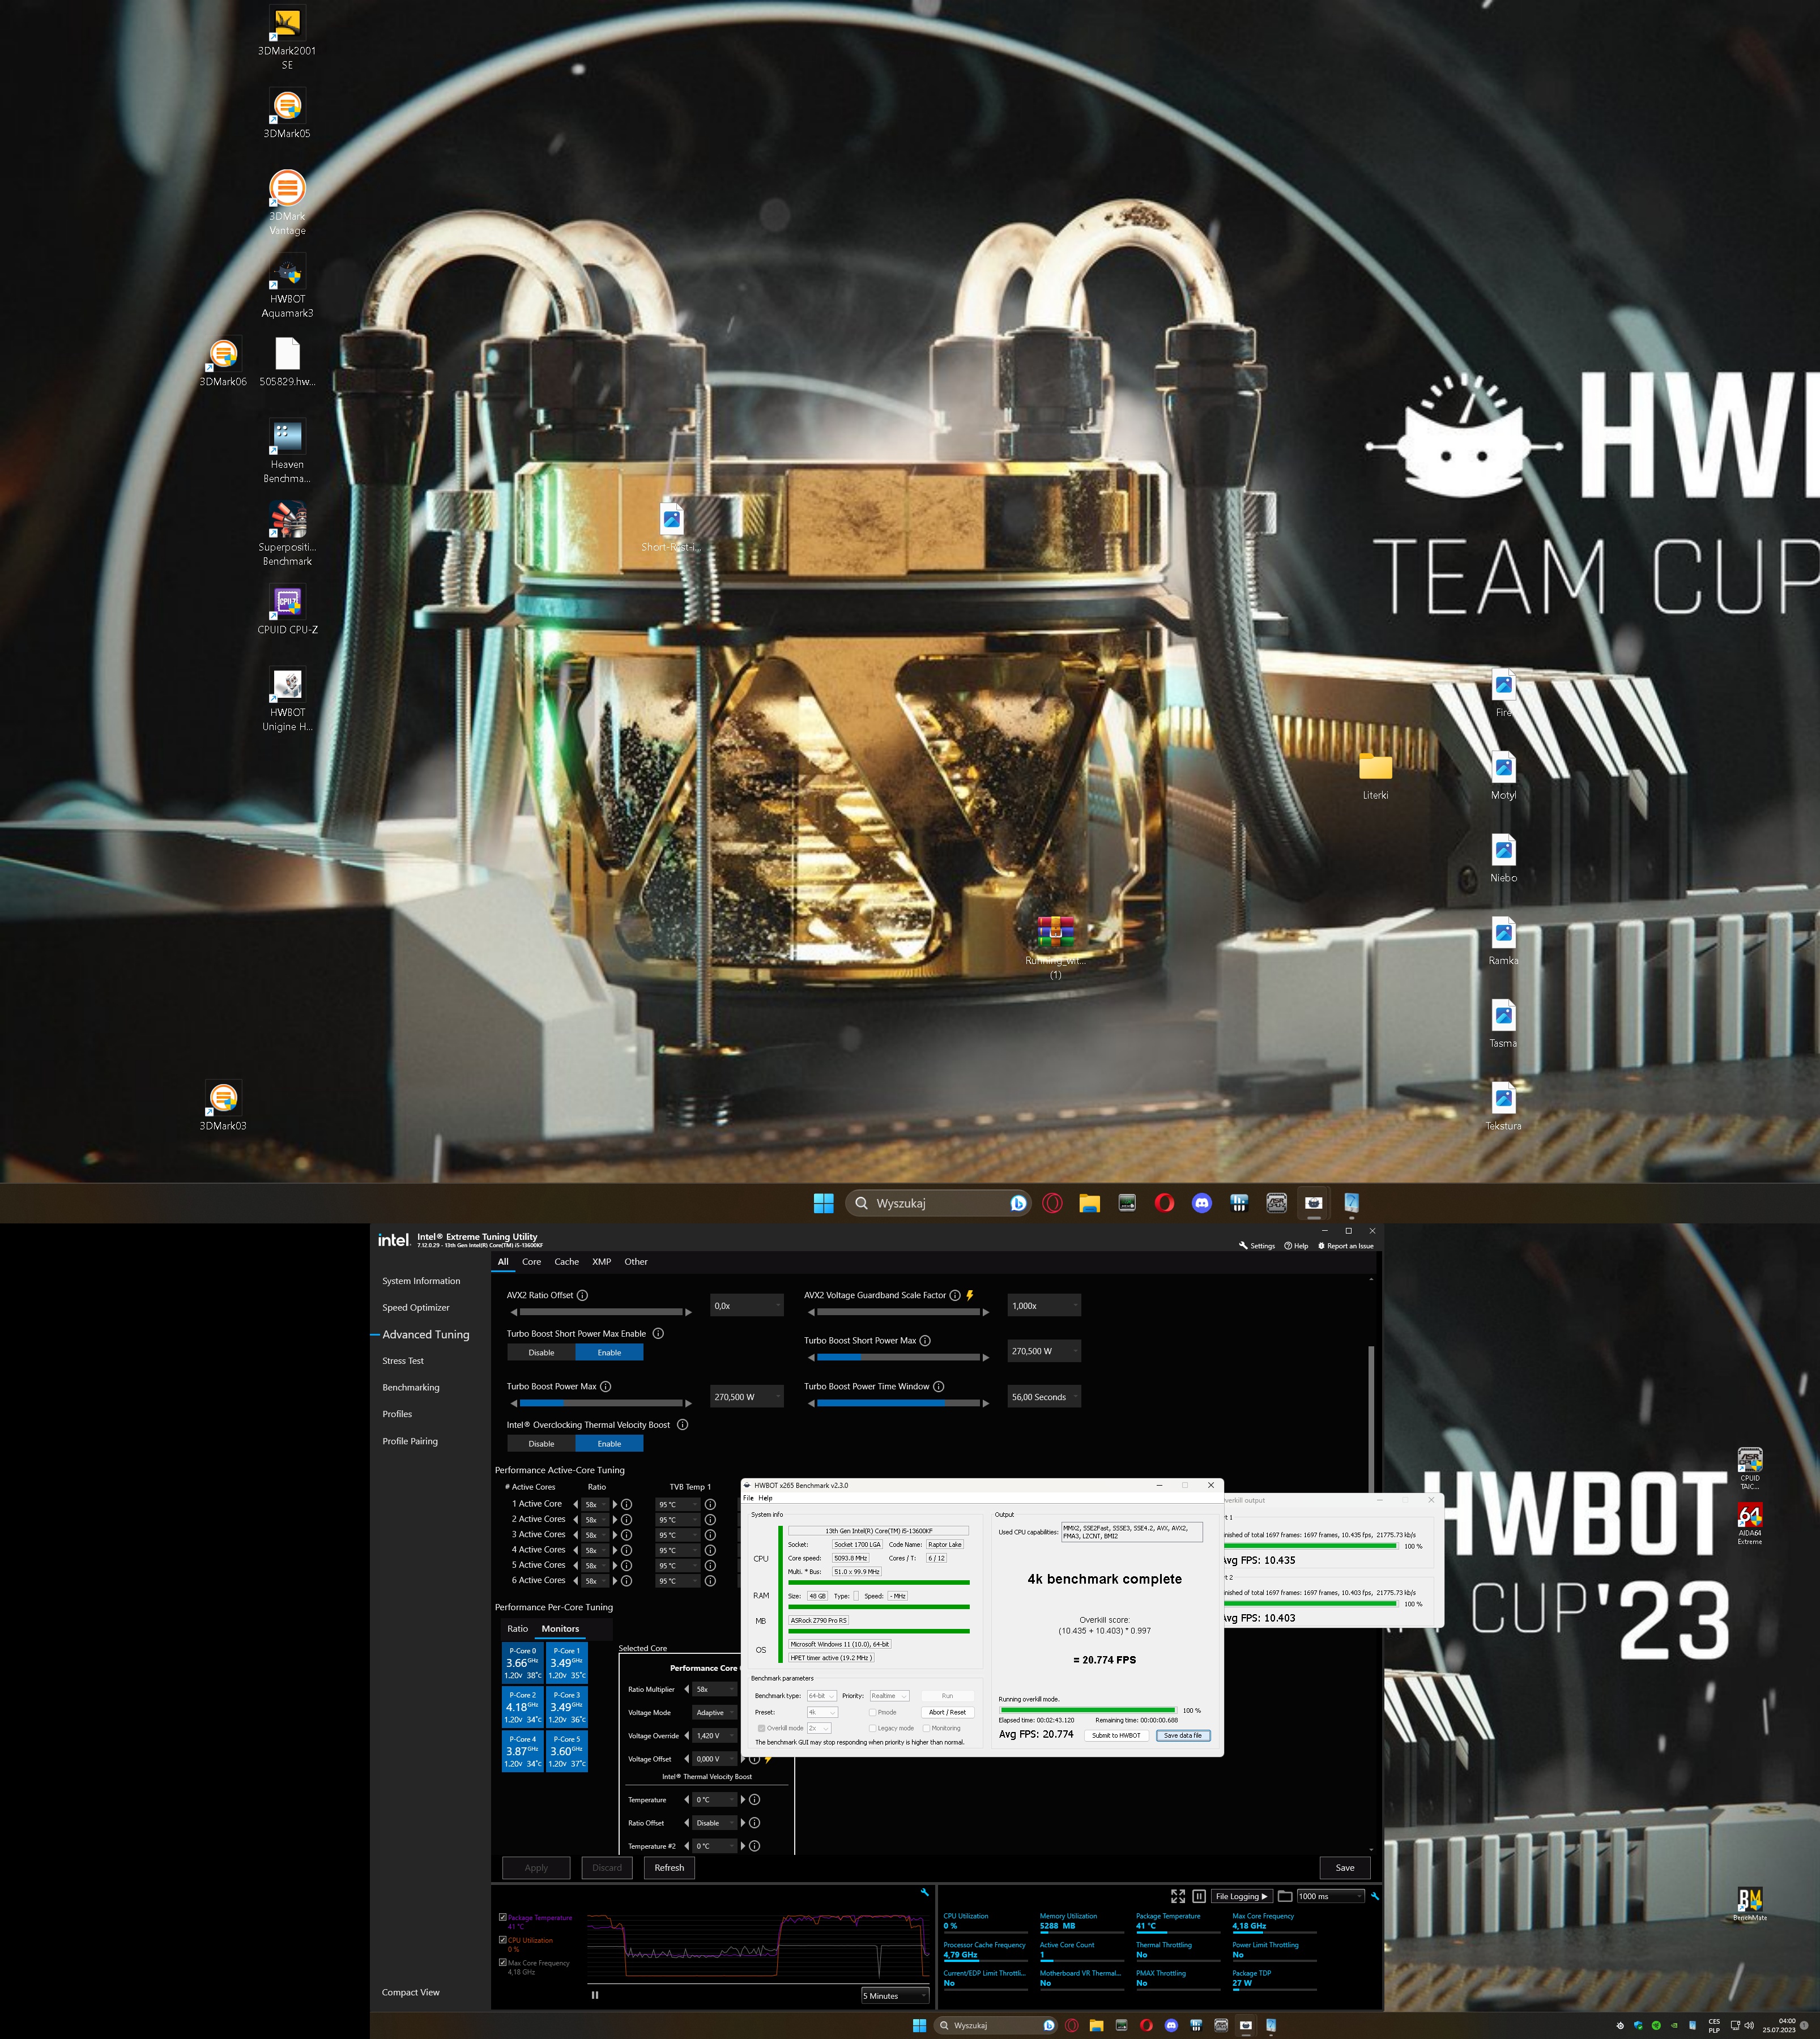Open Turbo Boost Power Max 270,500 W dropdown
The height and width of the screenshot is (2039, 1820).
coord(746,1397)
